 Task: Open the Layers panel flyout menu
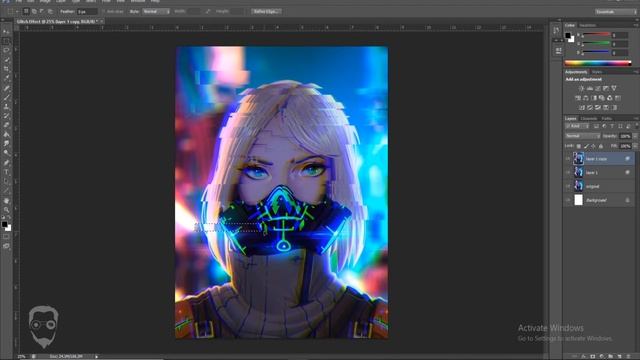(636, 118)
